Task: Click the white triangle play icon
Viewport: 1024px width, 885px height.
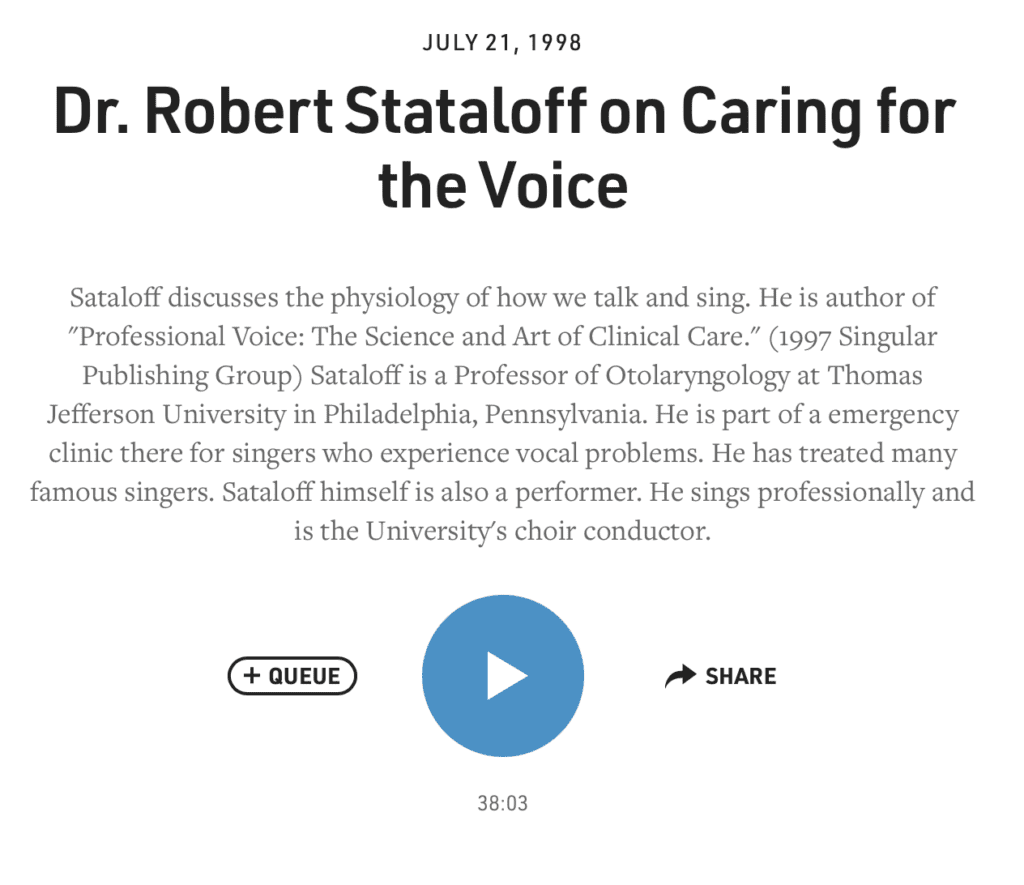Action: point(506,675)
